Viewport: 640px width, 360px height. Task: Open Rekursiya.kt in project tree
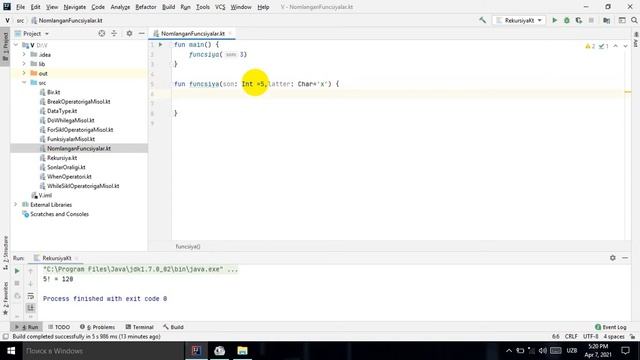pos(62,158)
